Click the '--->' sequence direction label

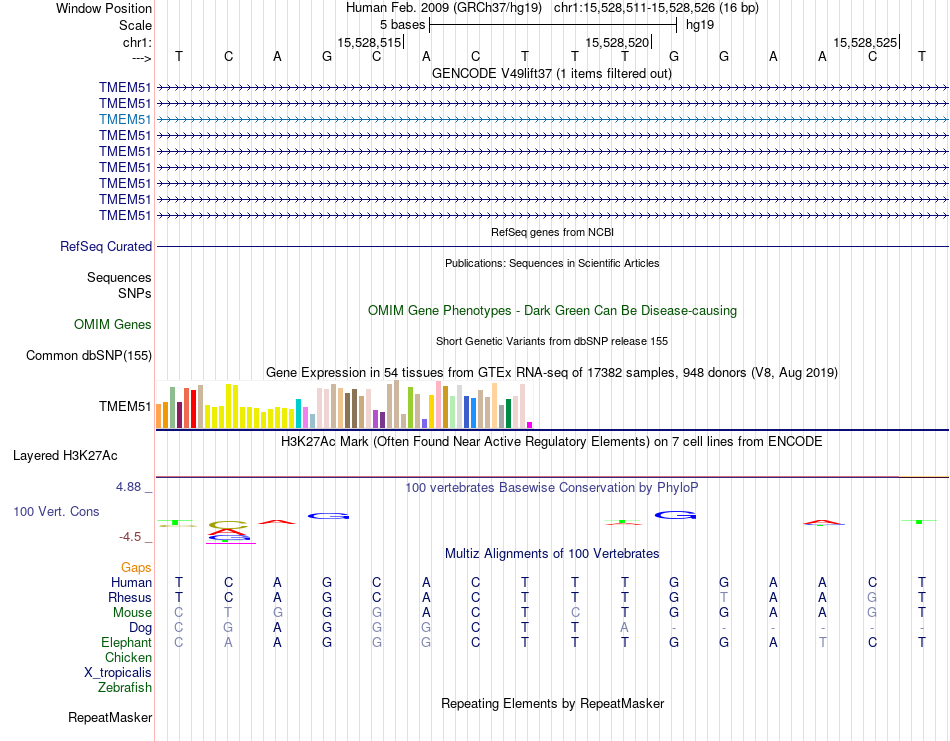tap(141, 58)
